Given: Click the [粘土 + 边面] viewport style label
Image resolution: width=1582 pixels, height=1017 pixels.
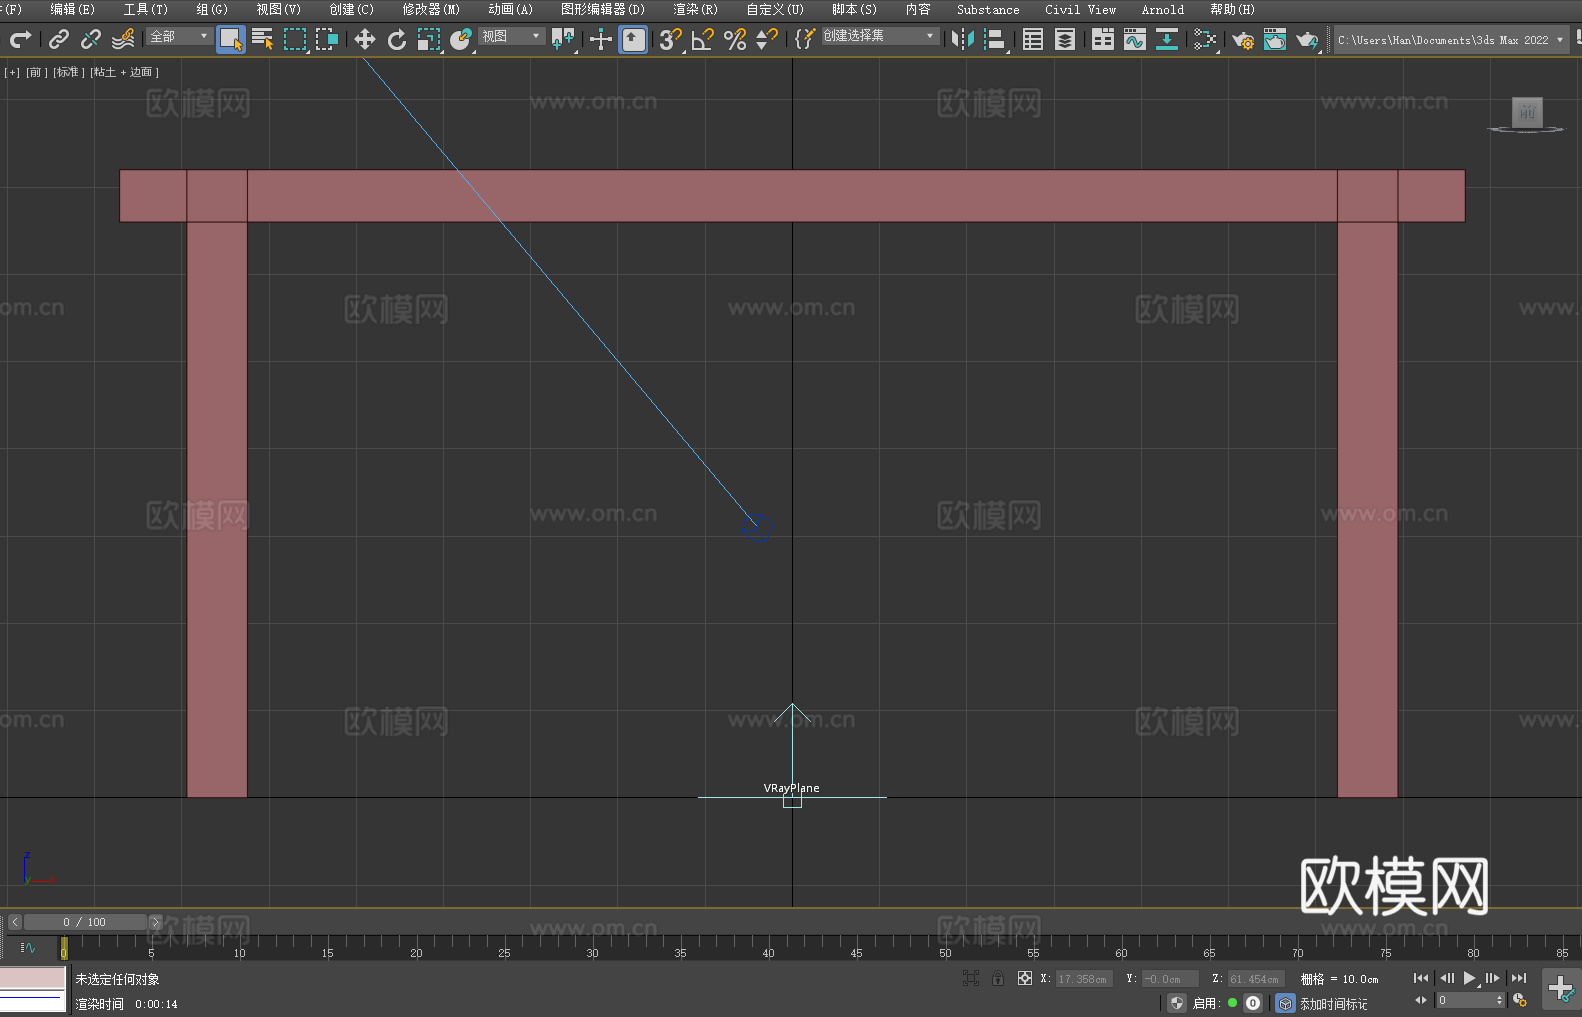Looking at the screenshot, I should click(124, 72).
